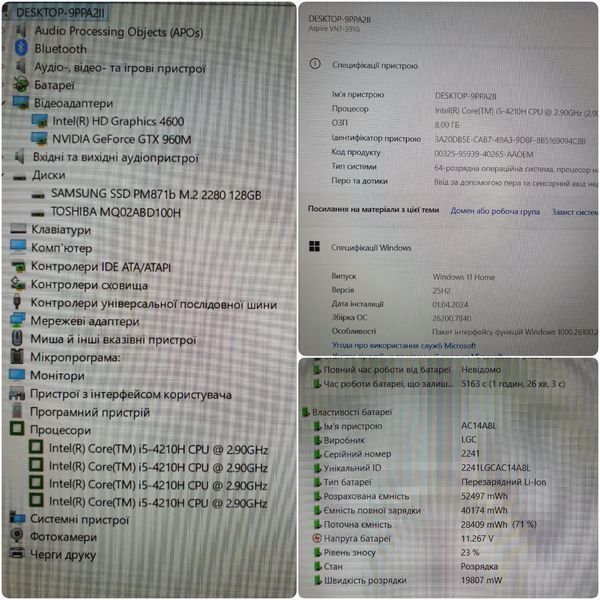Click the Унікальний ID value 2241LGCAC14A8L

tap(496, 468)
